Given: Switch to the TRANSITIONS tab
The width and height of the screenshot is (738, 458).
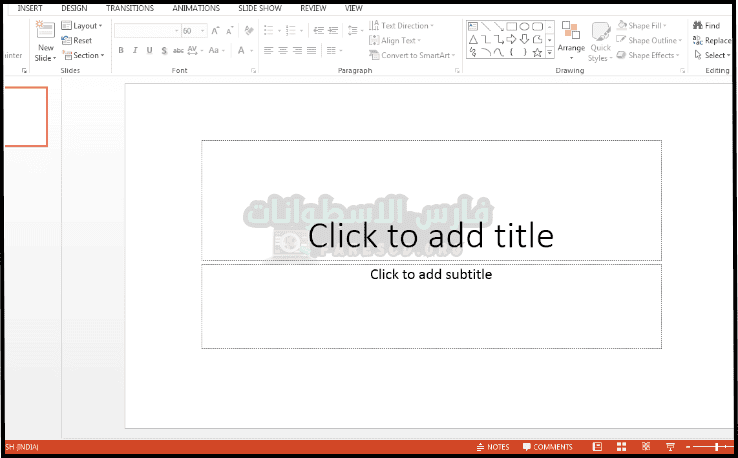Looking at the screenshot, I should (x=130, y=8).
